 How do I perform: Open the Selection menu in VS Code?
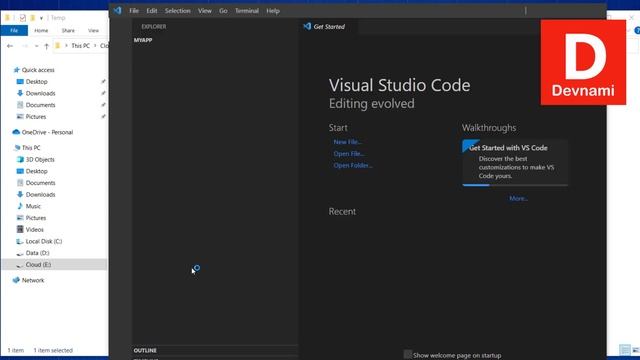click(178, 11)
